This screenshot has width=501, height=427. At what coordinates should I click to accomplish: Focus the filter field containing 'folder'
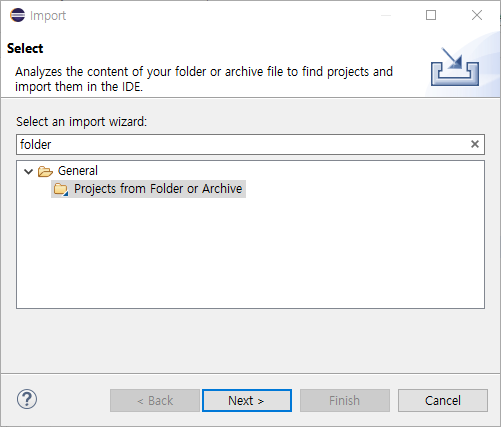point(243,144)
